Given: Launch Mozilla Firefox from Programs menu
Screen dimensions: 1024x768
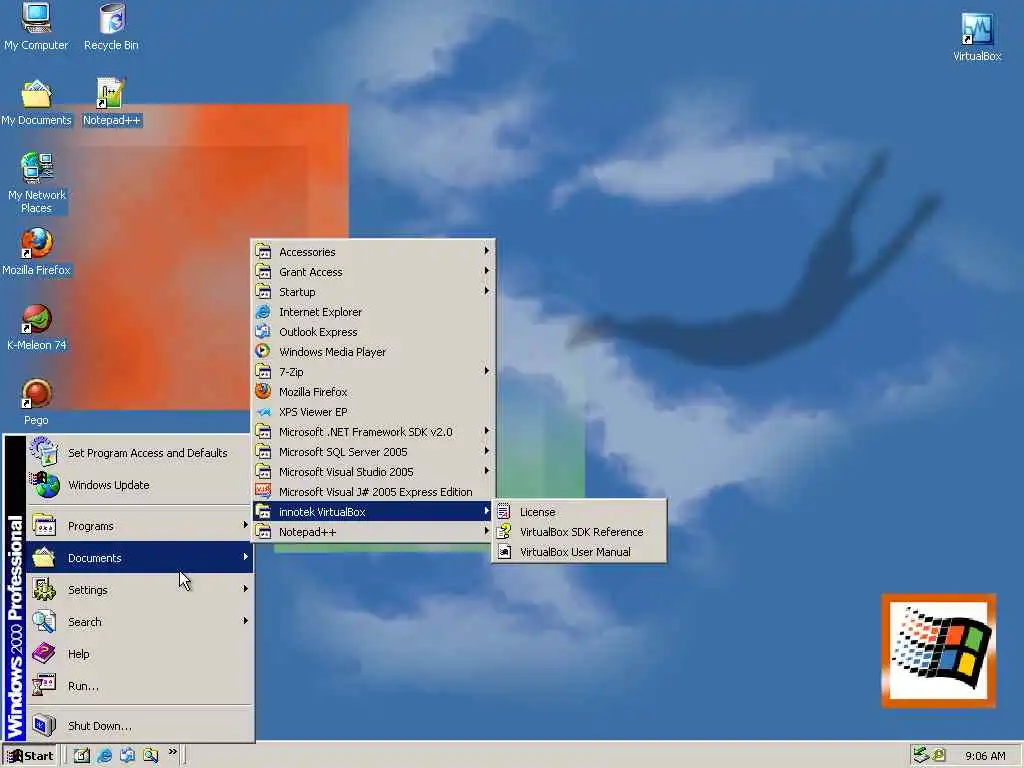Looking at the screenshot, I should tap(373, 392).
